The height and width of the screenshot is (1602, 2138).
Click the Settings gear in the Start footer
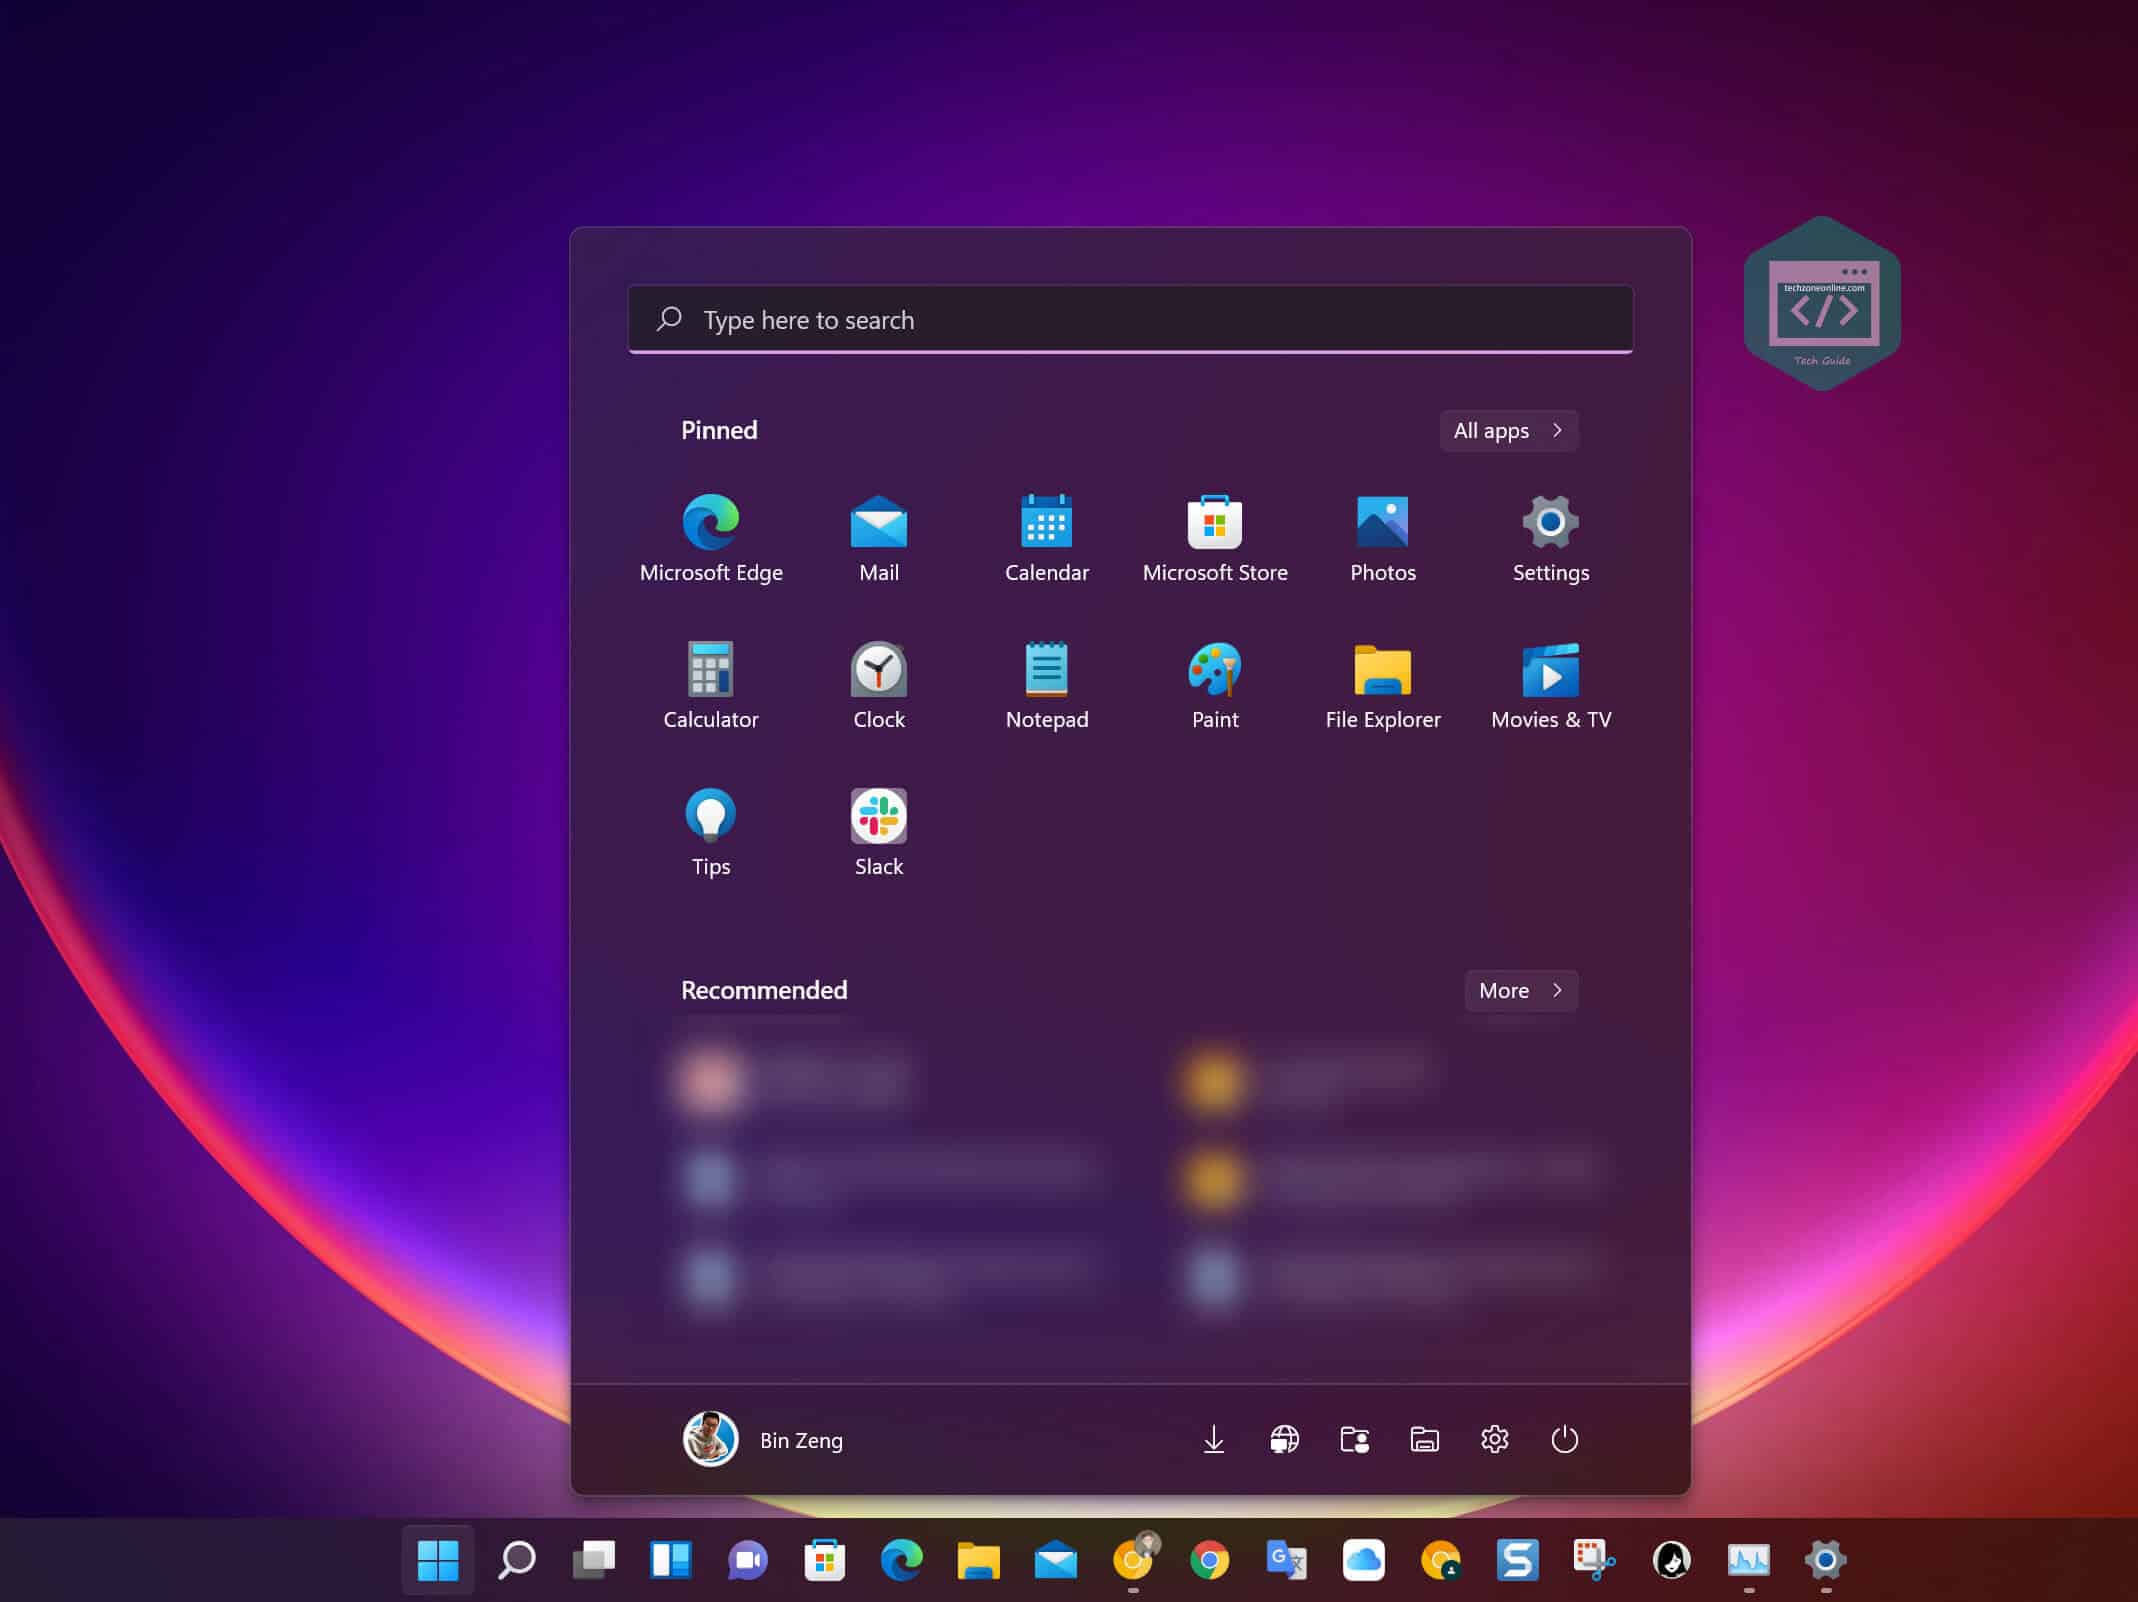point(1494,1439)
